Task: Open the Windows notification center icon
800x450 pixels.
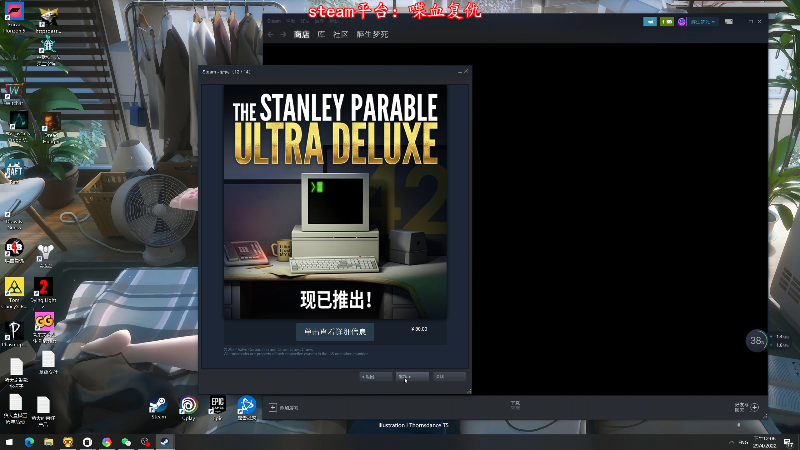Action: pyautogui.click(x=788, y=442)
